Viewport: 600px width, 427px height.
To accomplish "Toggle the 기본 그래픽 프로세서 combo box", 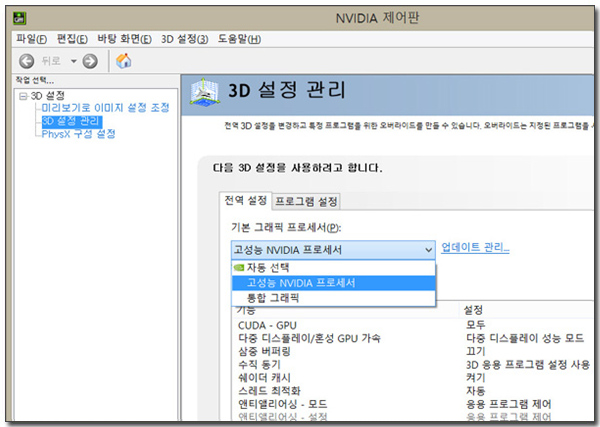I will point(333,250).
